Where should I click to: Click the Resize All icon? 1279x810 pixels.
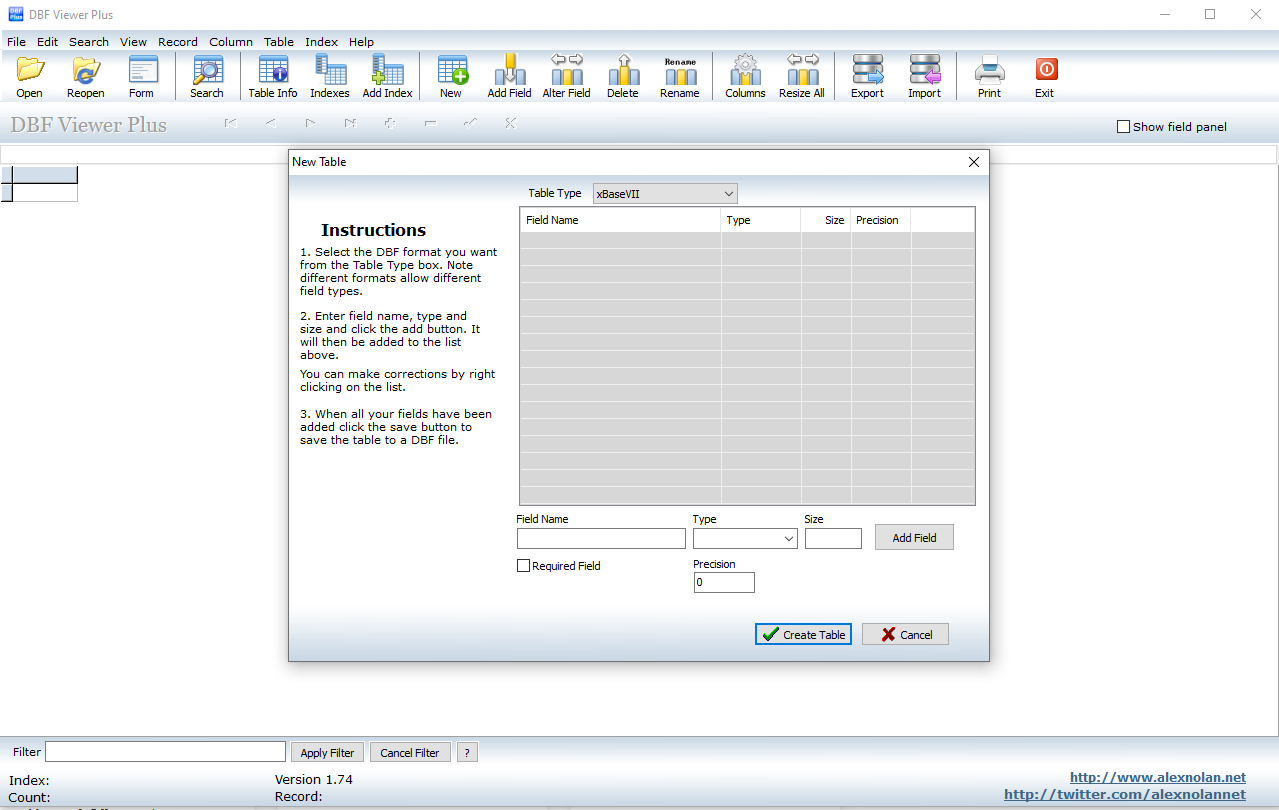coord(802,76)
